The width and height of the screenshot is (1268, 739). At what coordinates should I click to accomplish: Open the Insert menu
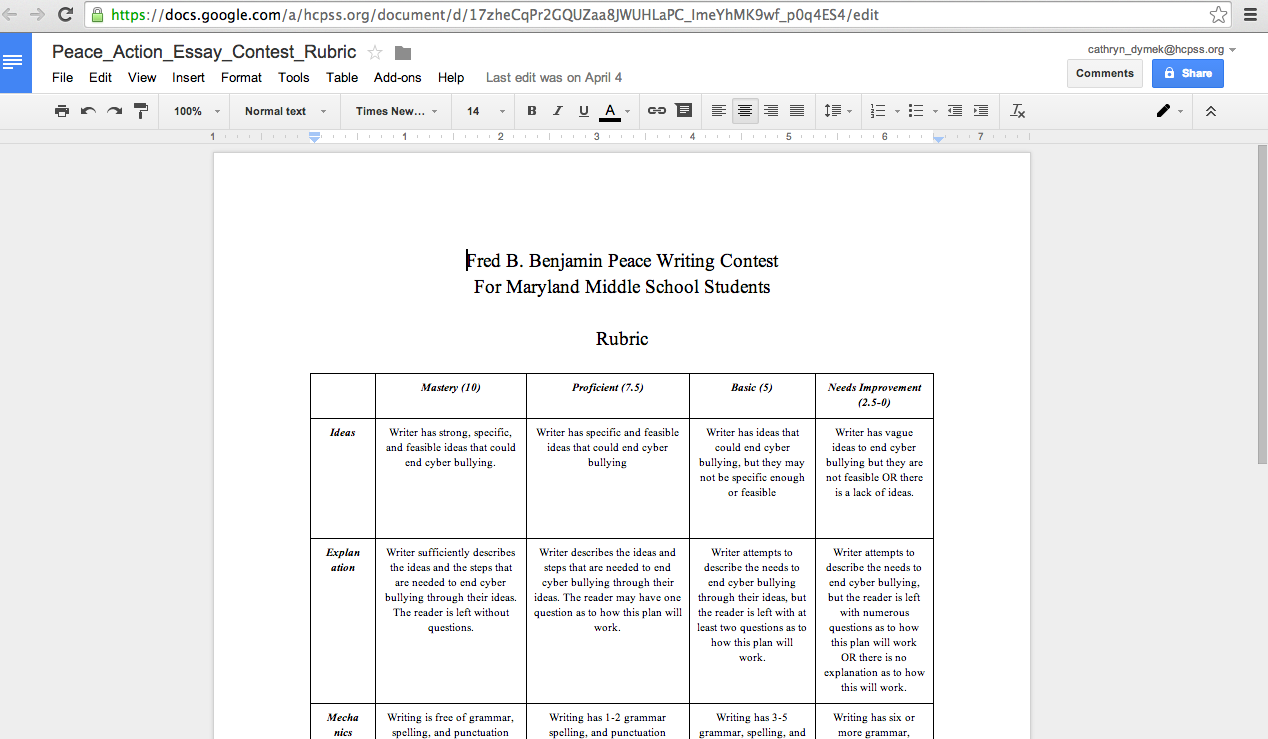click(188, 77)
